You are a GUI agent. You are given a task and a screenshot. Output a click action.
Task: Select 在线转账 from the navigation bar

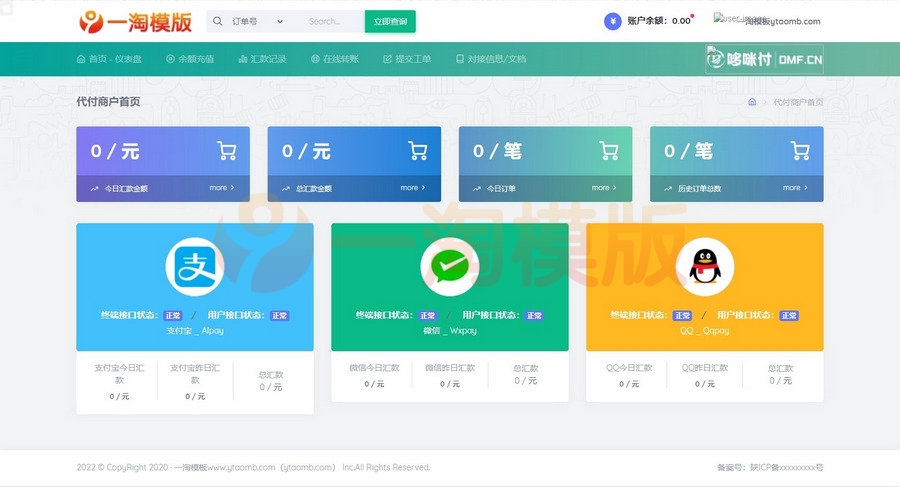click(x=335, y=59)
